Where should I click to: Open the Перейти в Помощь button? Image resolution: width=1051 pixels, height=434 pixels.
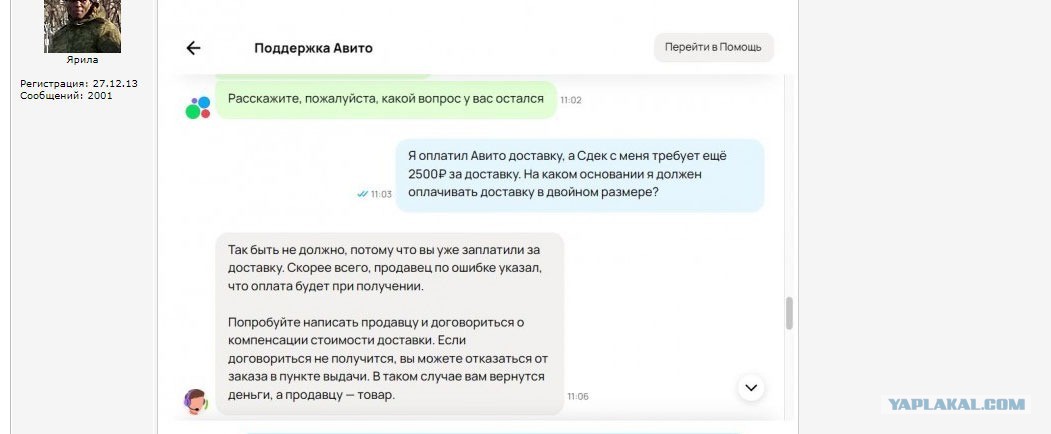(713, 48)
